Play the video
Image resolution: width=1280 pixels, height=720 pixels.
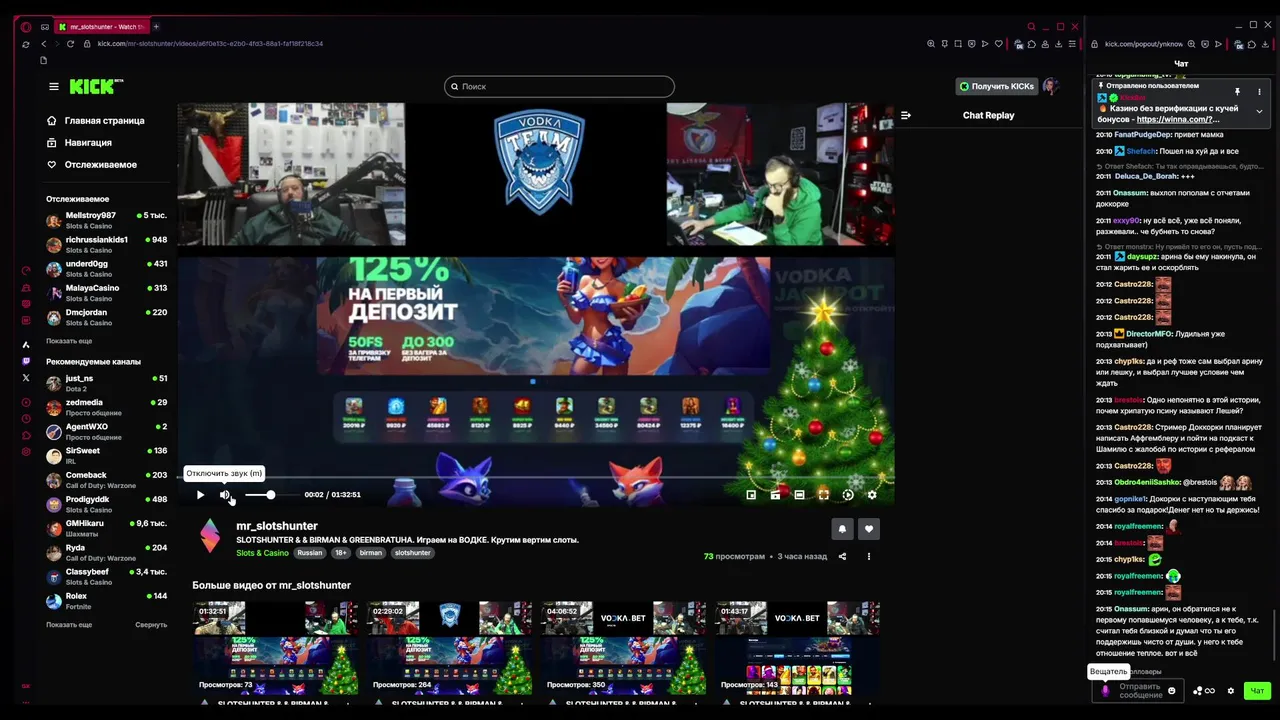[x=200, y=495]
